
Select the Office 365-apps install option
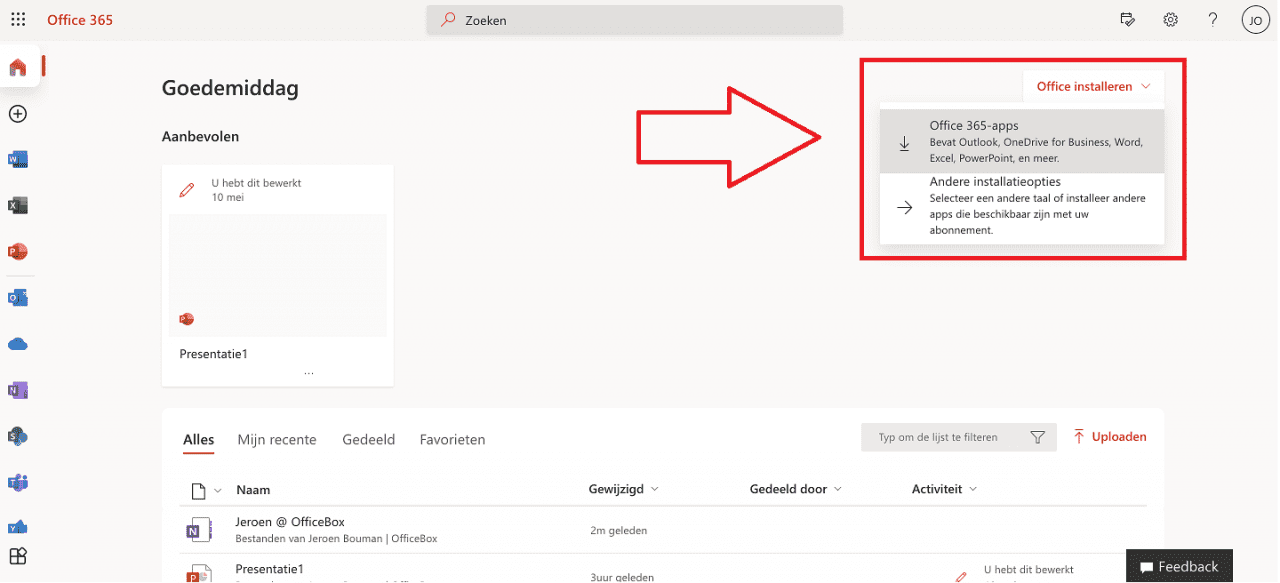(1022, 142)
